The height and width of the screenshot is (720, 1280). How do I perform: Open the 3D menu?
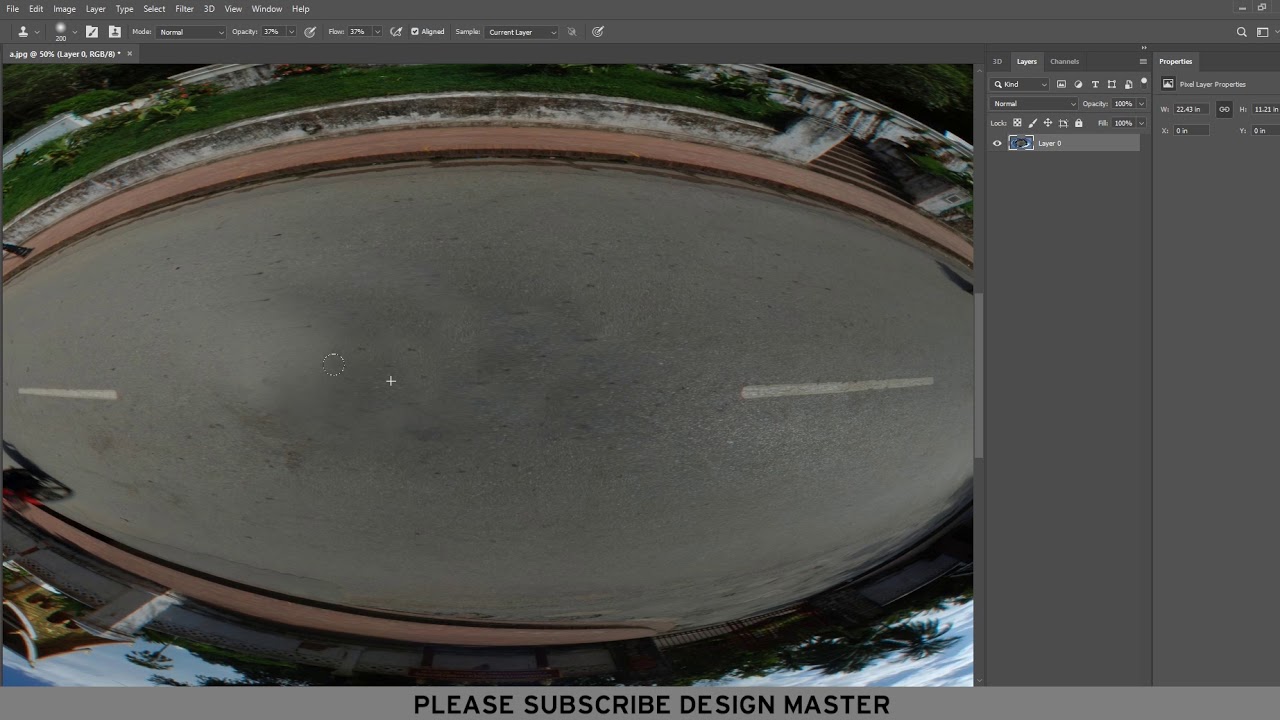[x=209, y=9]
